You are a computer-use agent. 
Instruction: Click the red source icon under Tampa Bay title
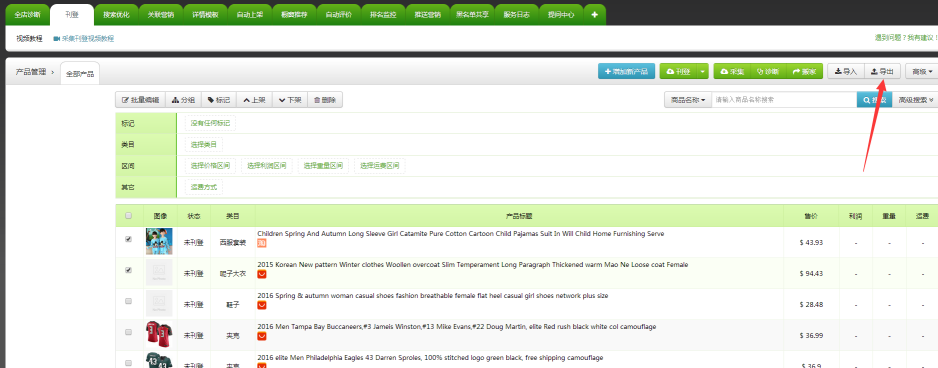[261, 336]
